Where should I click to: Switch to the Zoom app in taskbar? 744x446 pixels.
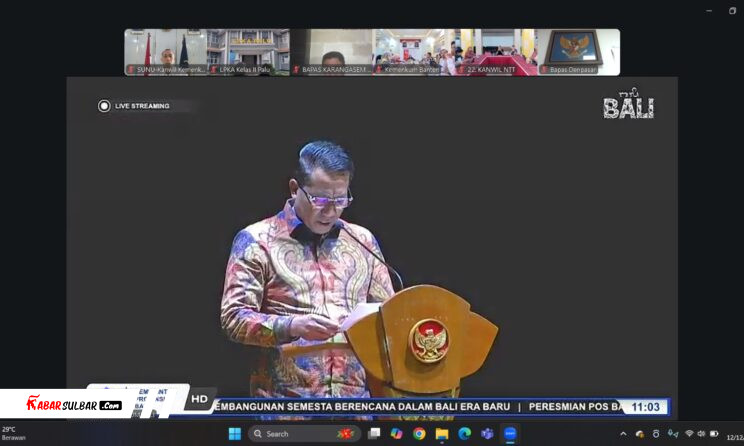510,434
